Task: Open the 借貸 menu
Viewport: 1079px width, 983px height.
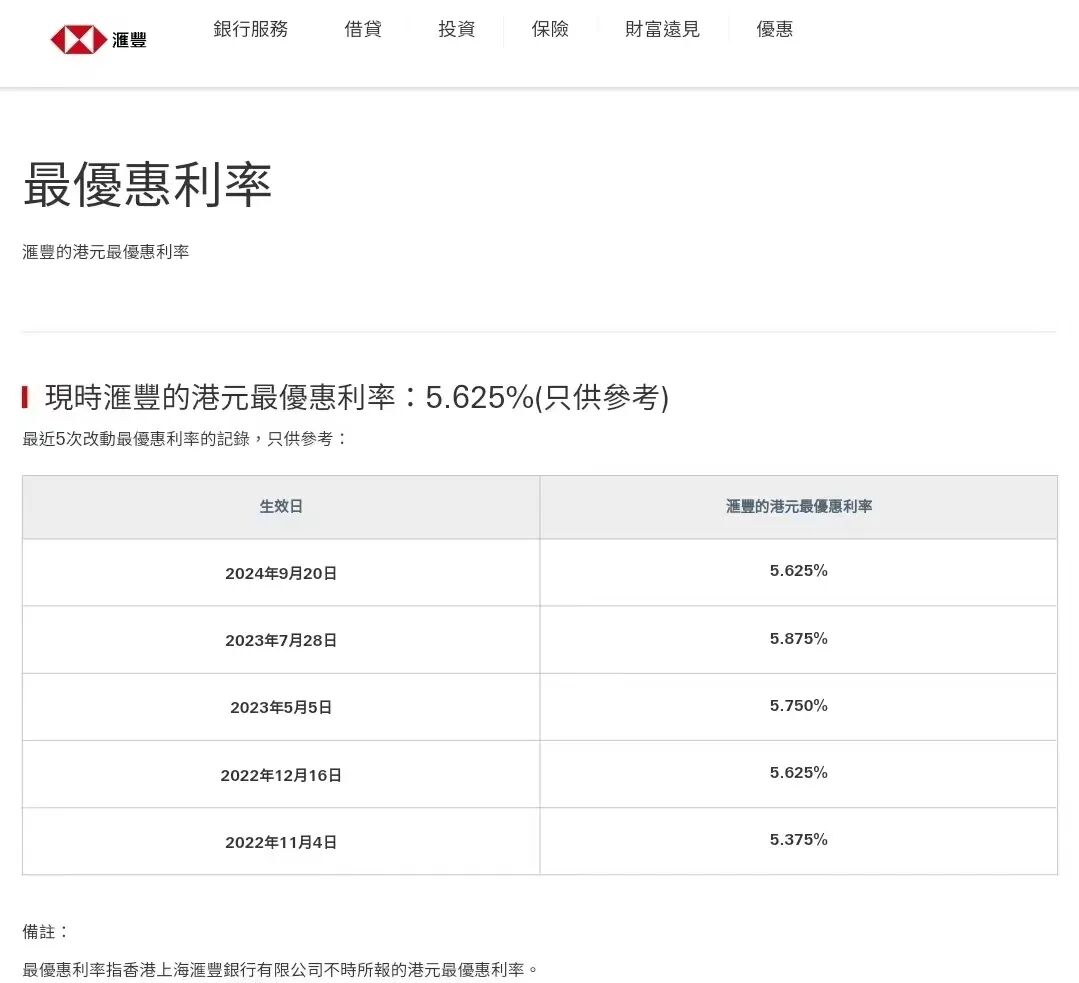Action: [x=363, y=29]
